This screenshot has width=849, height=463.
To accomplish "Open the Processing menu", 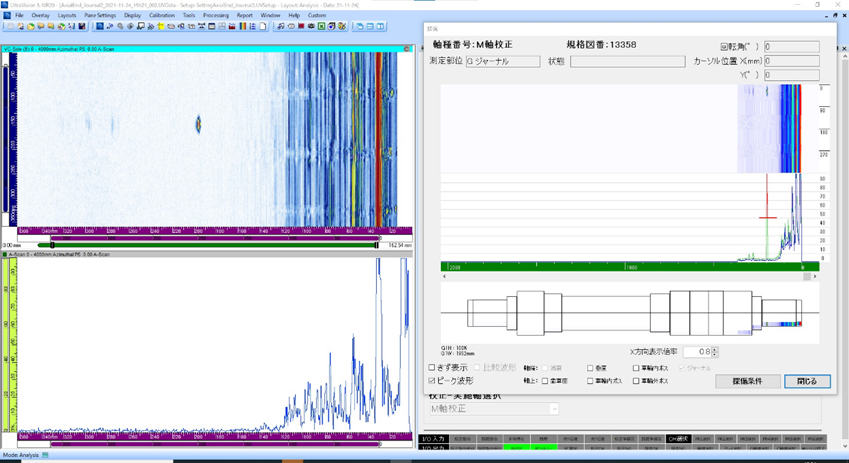I will tap(215, 15).
